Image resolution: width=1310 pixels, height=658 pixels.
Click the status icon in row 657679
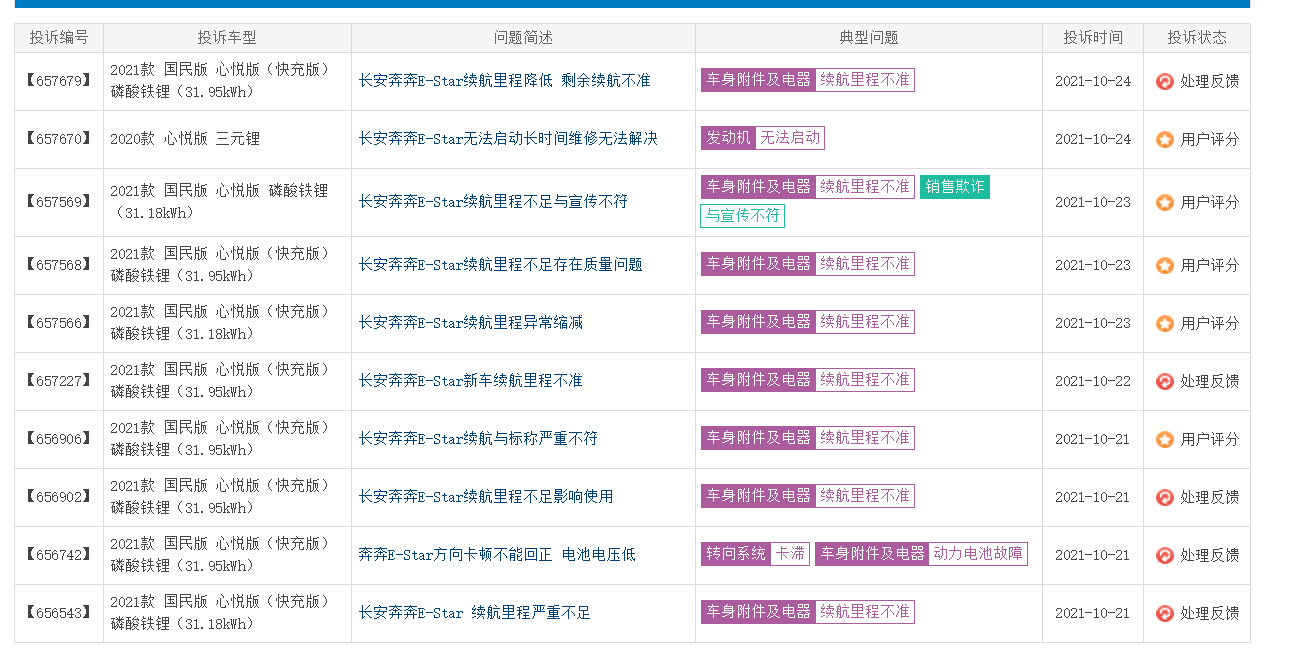(x=1165, y=81)
